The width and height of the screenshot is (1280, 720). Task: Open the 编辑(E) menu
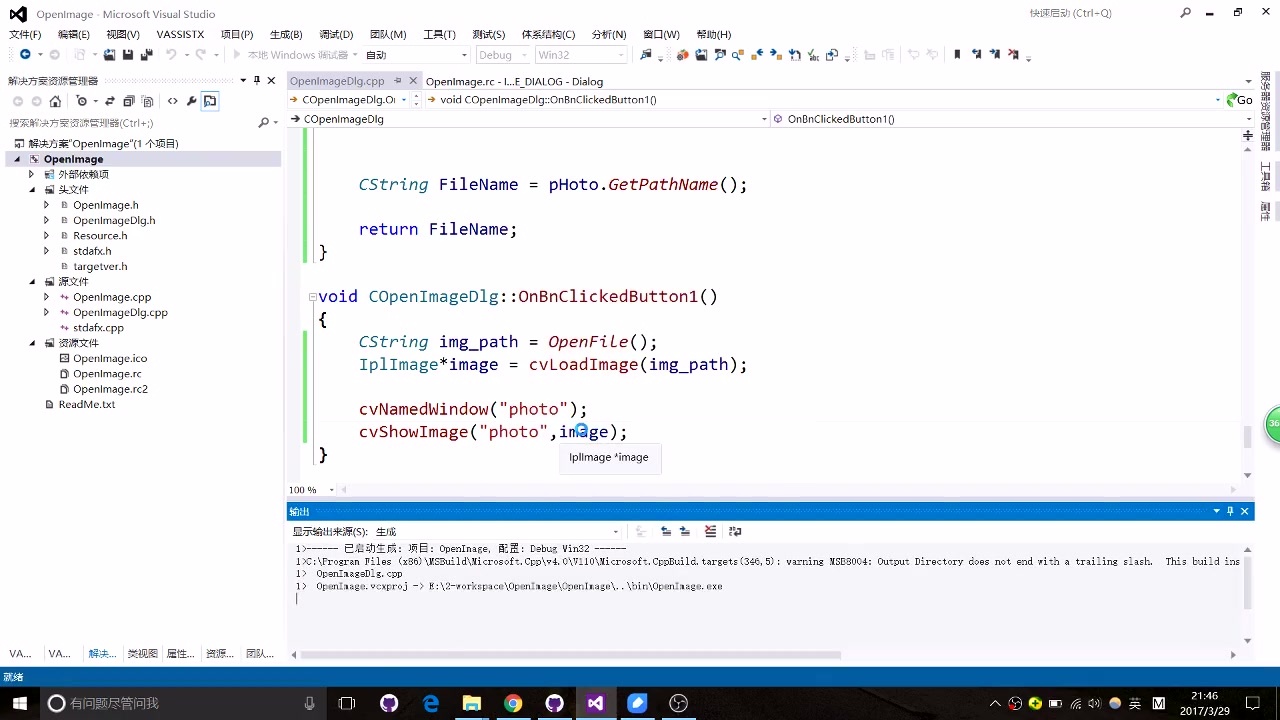[74, 34]
